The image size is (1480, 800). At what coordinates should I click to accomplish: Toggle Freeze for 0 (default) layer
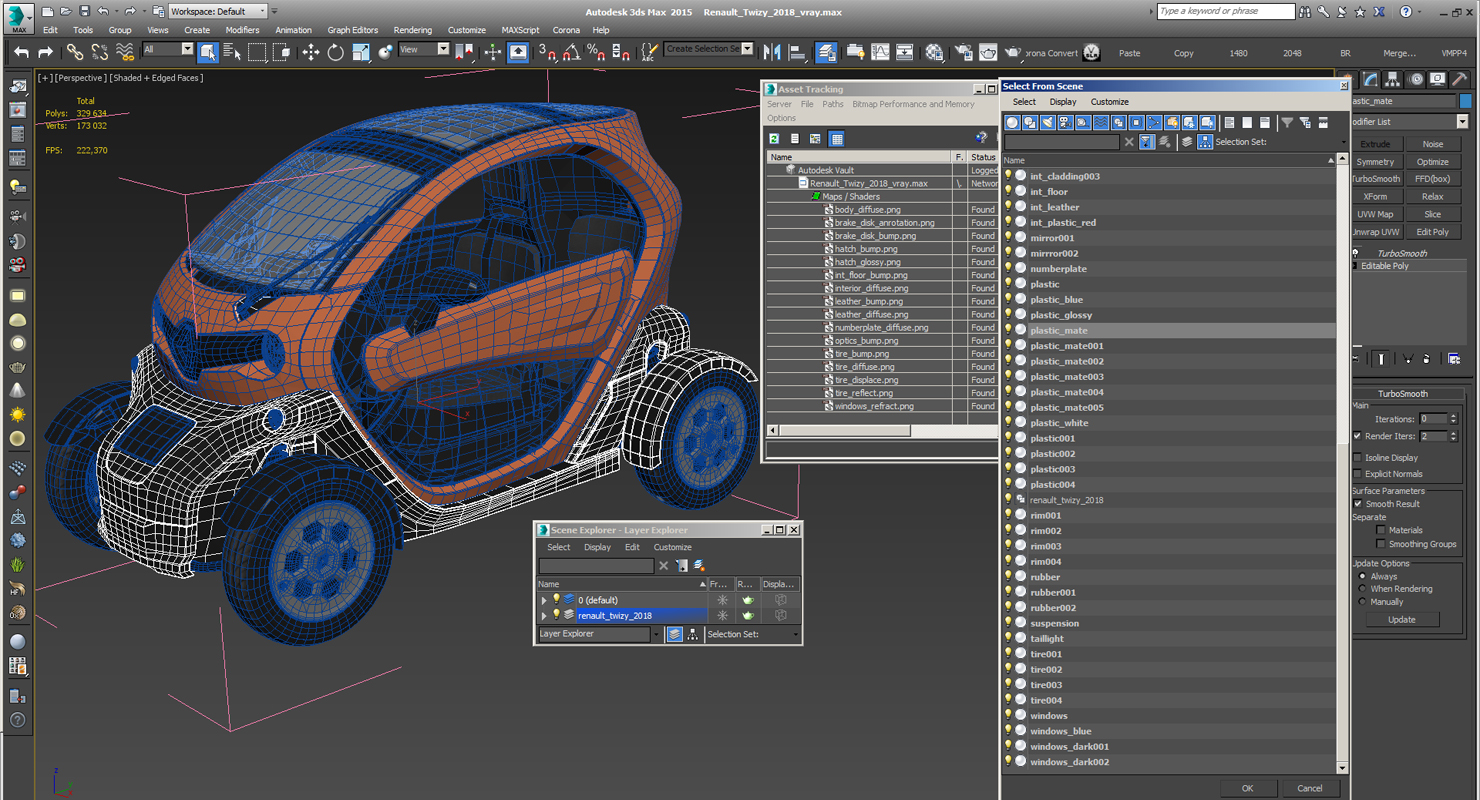point(722,600)
